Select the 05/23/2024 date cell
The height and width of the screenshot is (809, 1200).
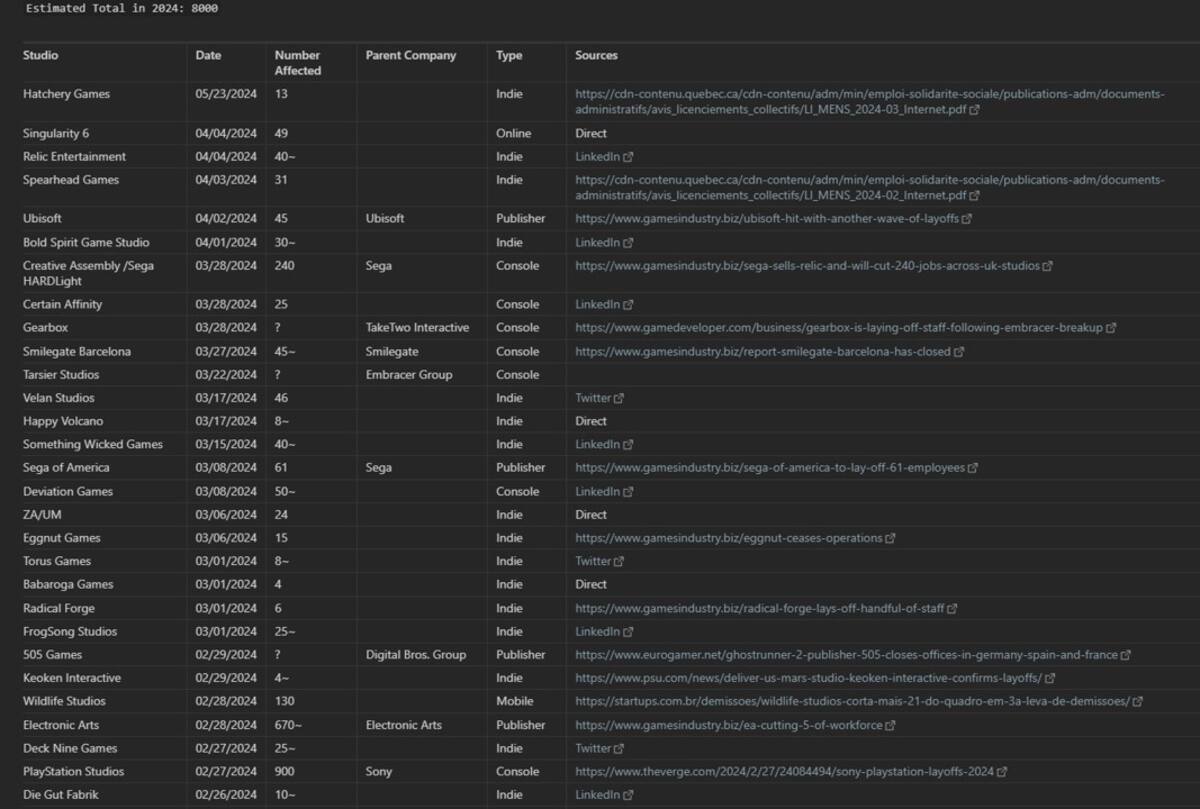point(226,94)
